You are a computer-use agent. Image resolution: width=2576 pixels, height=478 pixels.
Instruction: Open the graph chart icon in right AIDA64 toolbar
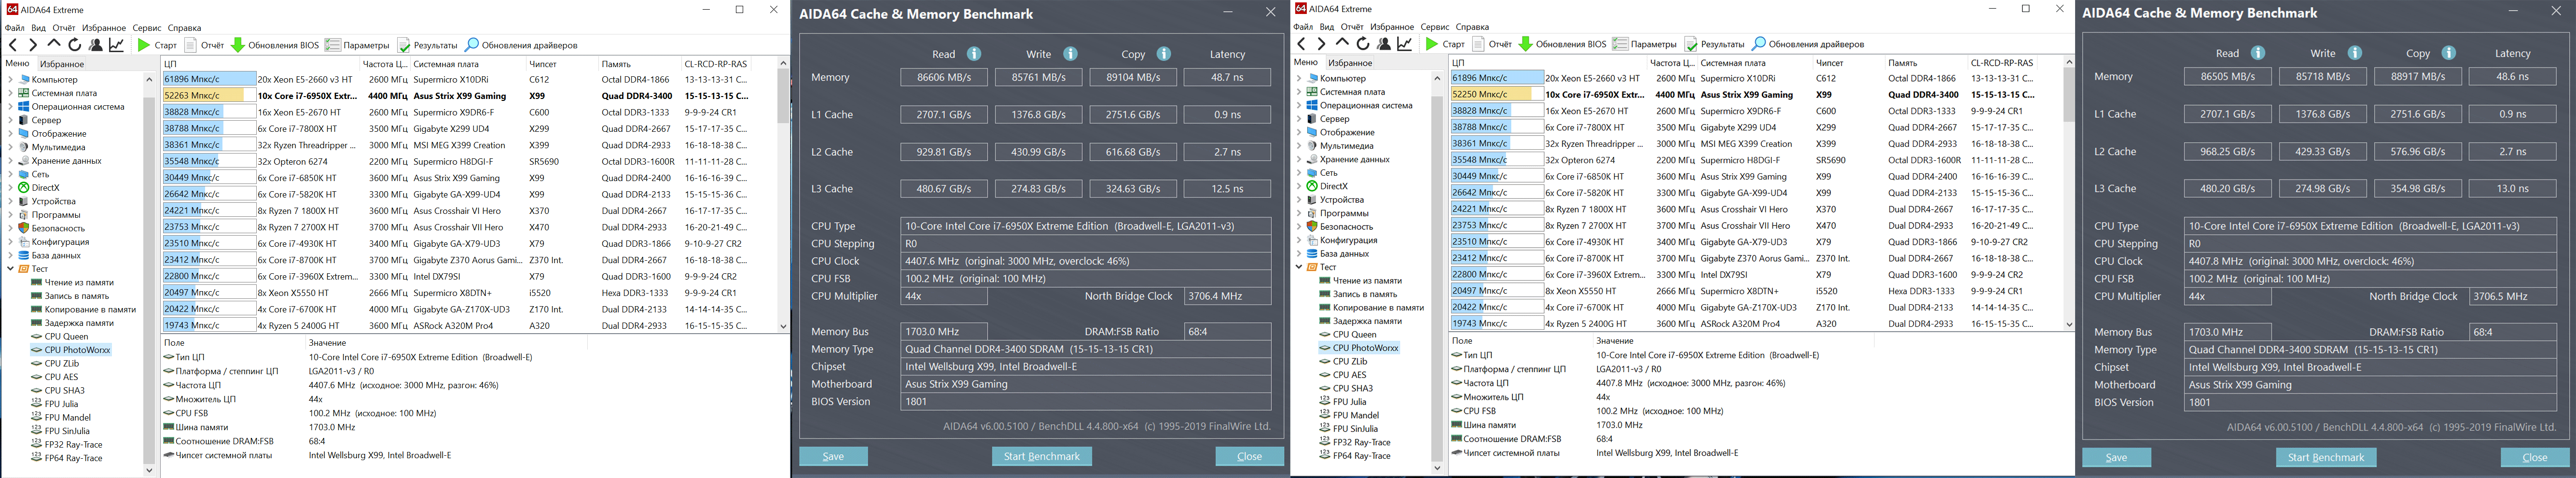pyautogui.click(x=1405, y=44)
